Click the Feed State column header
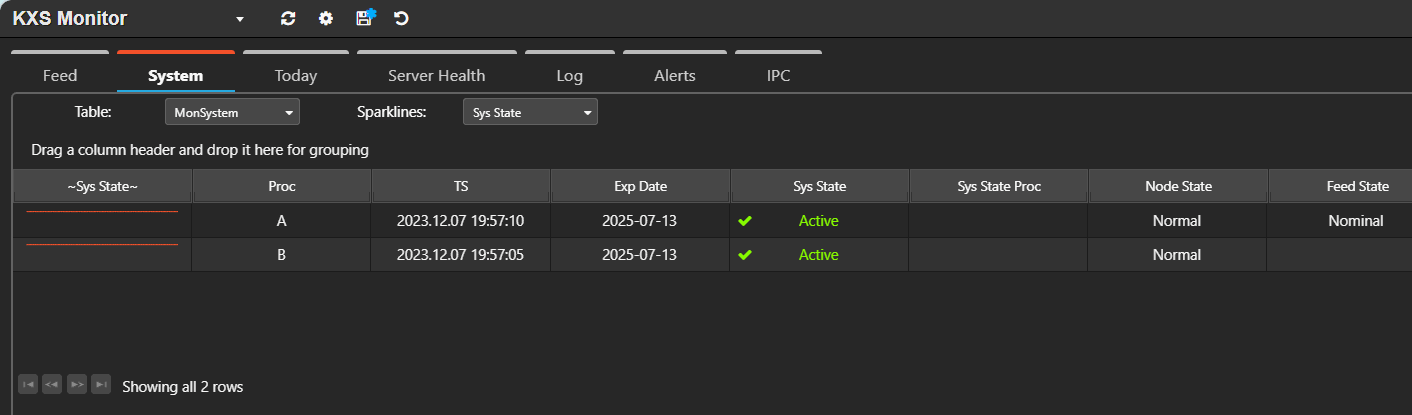 coord(1340,186)
